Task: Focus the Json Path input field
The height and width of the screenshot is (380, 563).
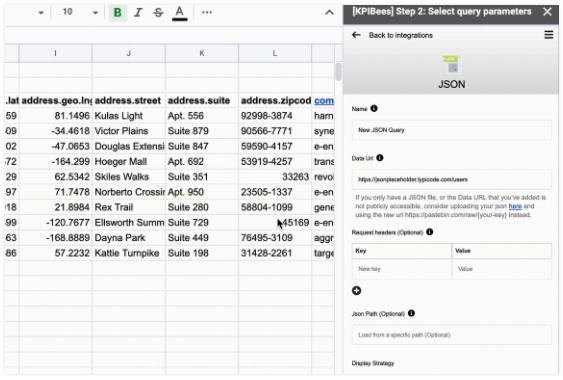Action: tap(451, 335)
